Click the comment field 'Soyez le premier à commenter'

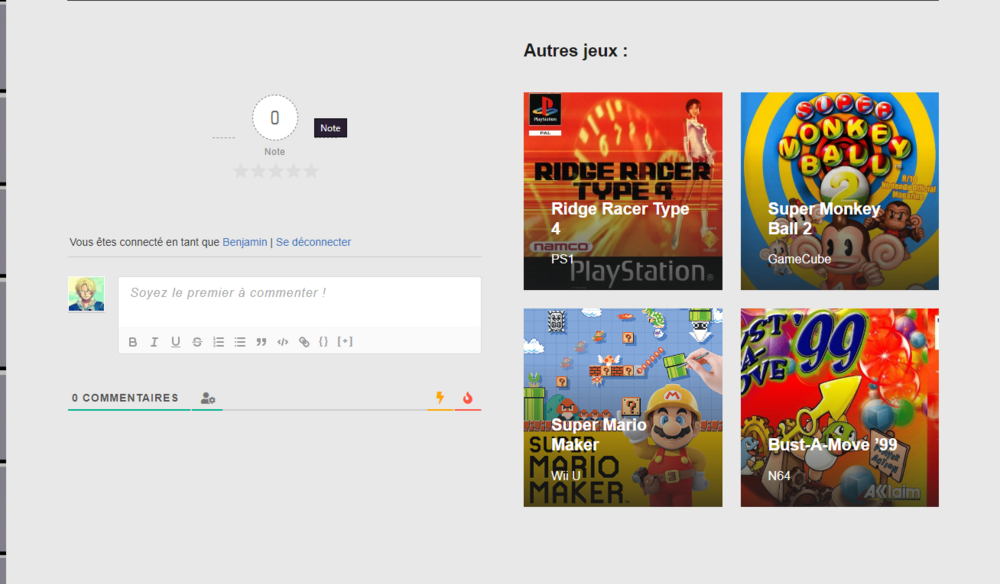(300, 302)
